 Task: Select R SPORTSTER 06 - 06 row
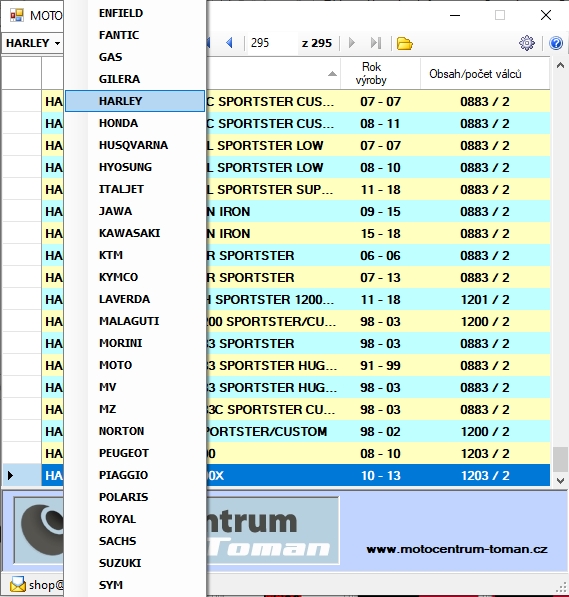pos(295,255)
